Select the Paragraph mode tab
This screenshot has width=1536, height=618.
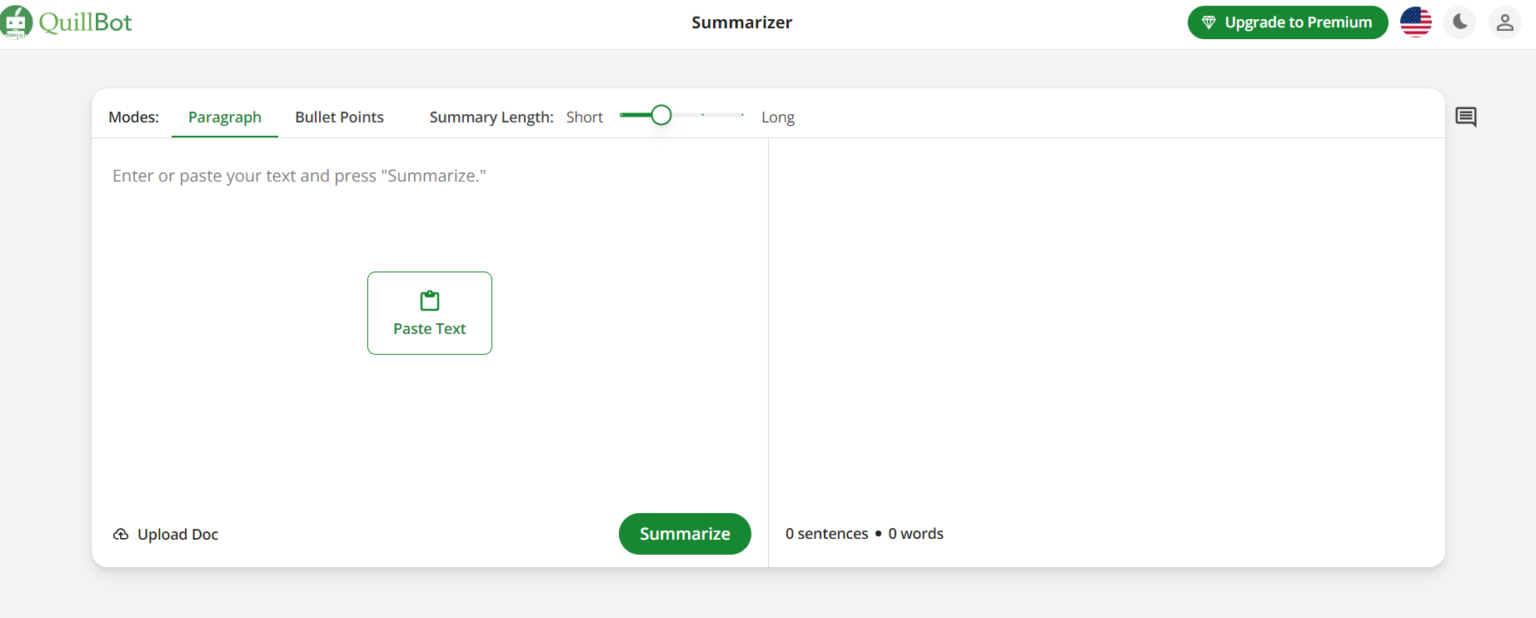[224, 117]
